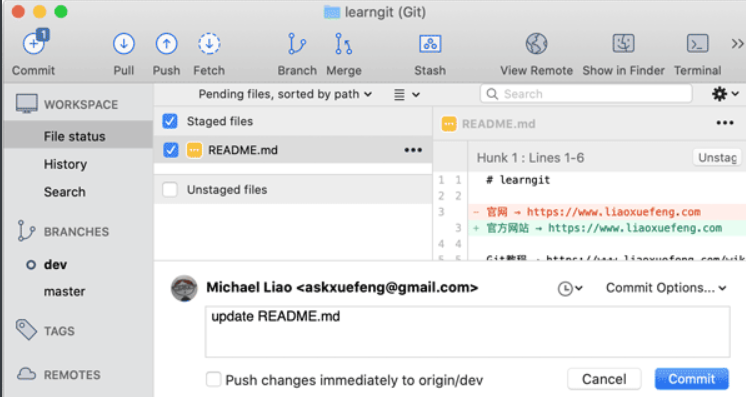Click the author avatar image
Image resolution: width=746 pixels, height=397 pixels.
click(184, 288)
